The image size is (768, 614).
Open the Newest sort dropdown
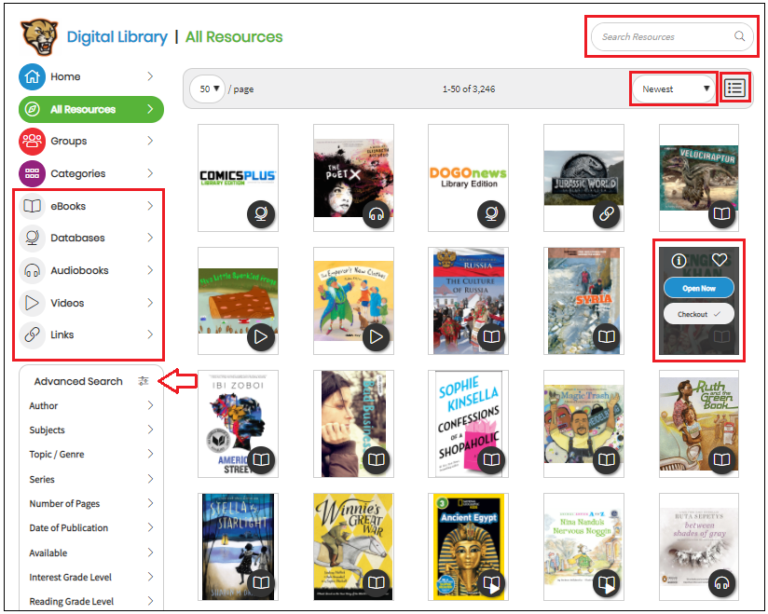click(677, 89)
